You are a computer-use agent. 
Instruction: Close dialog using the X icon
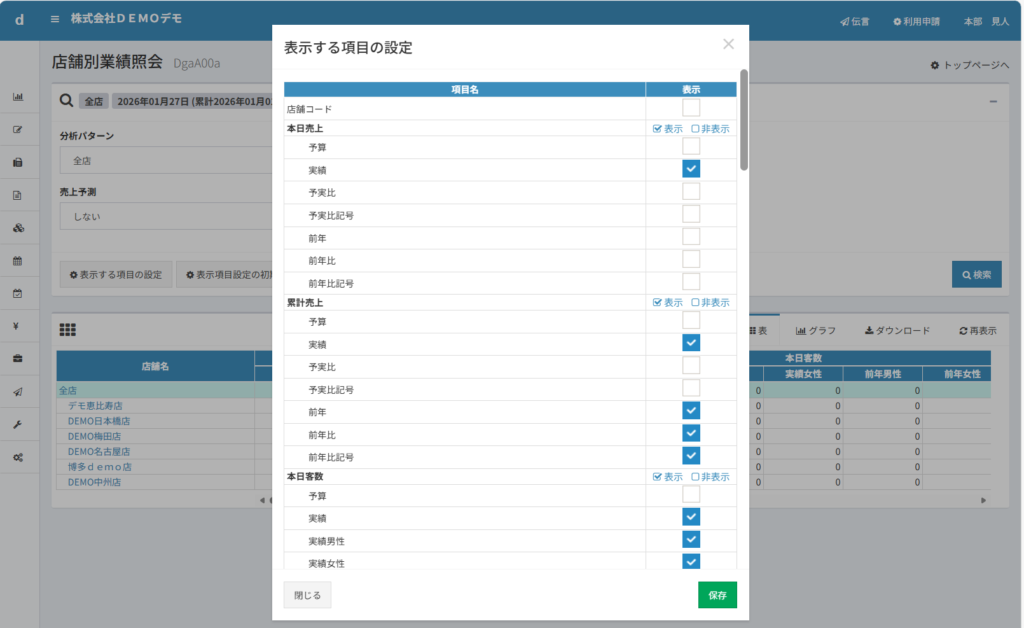pos(728,44)
